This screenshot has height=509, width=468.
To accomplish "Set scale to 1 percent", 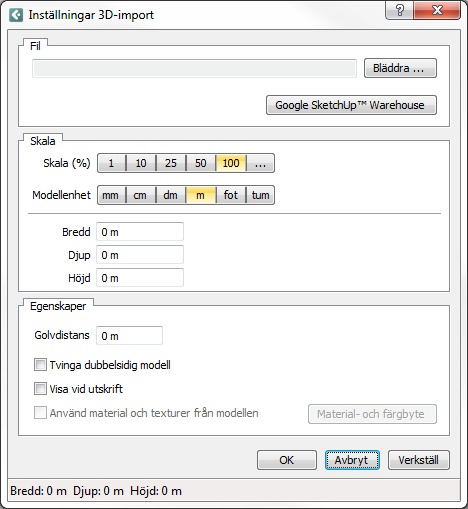I will pyautogui.click(x=112, y=163).
